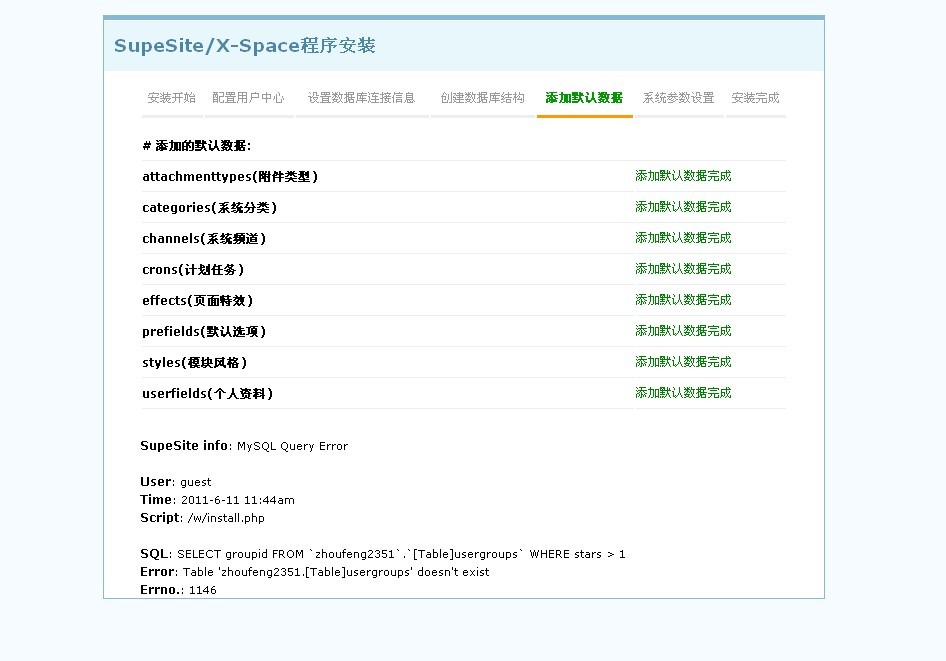Open the 配置用户中心 step tab
Viewport: 946px width, 661px height.
click(x=248, y=98)
